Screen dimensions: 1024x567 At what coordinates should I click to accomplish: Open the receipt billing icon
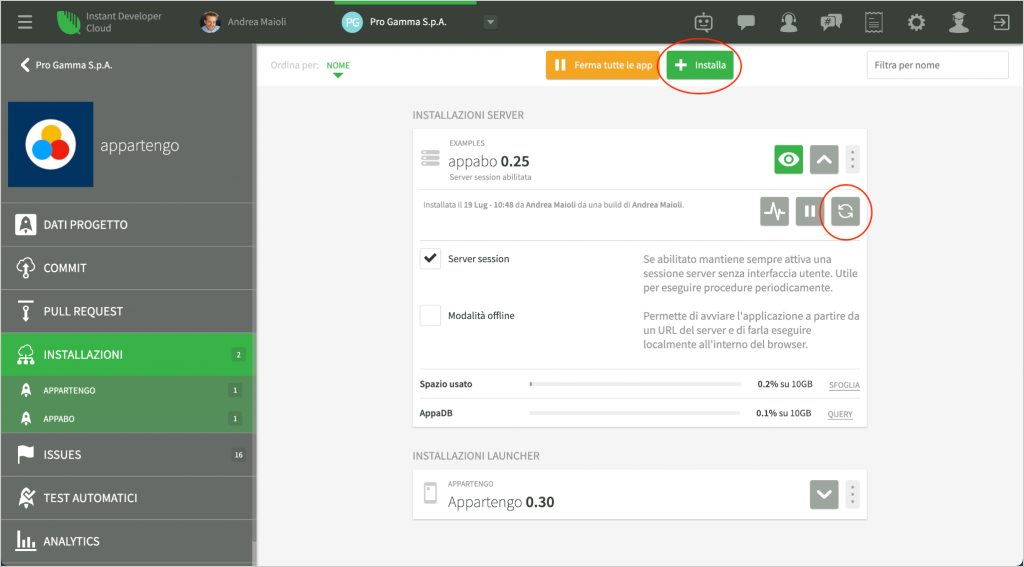tap(873, 23)
